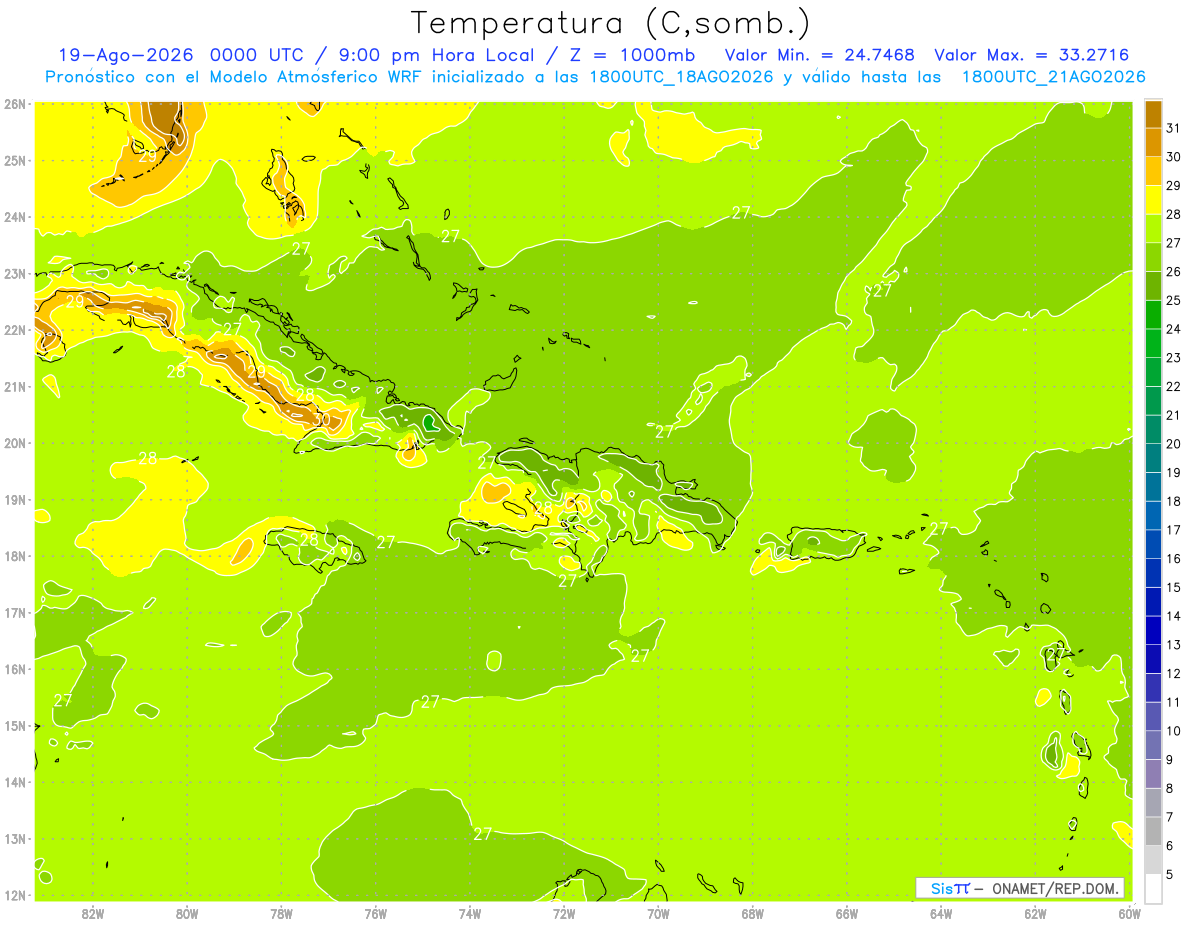Click the "21N" latitude axis label

pos(14,386)
